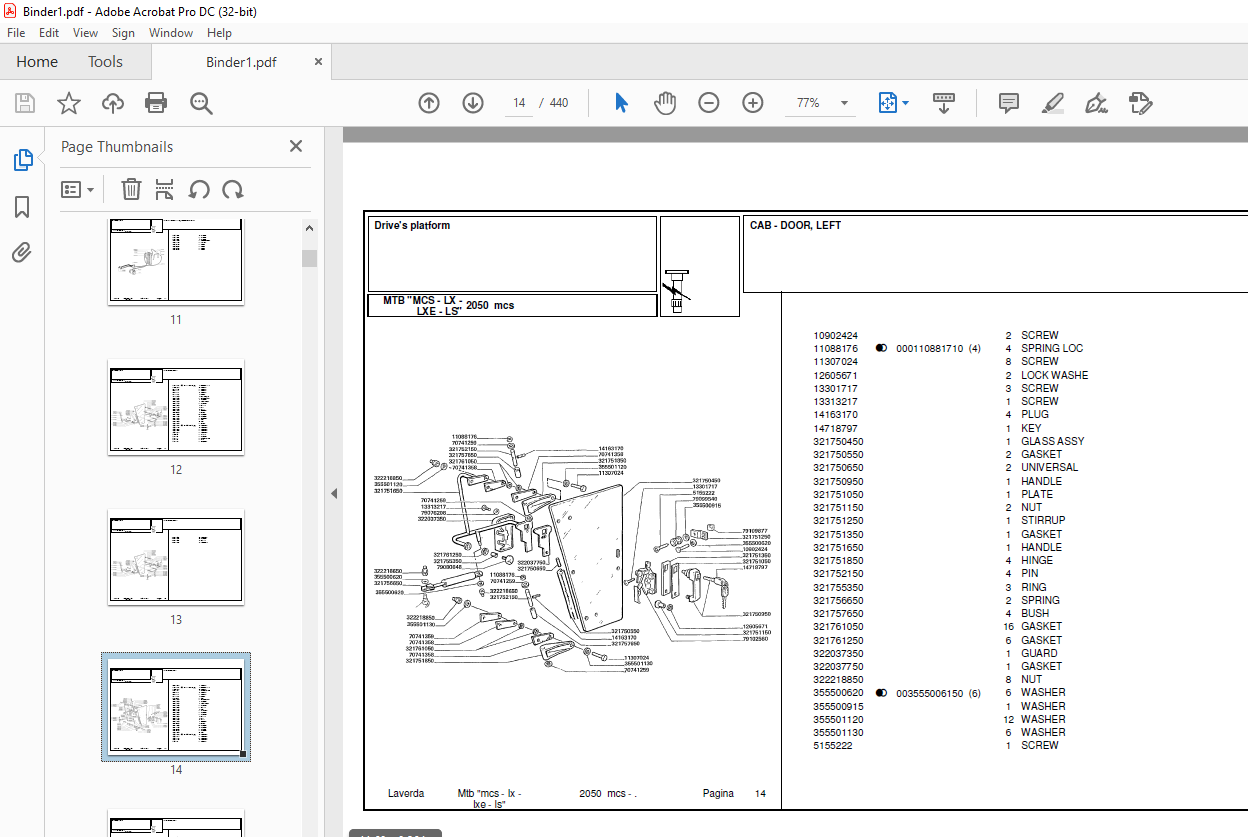
Task: Click the fit page view icon
Action: pyautogui.click(x=887, y=103)
